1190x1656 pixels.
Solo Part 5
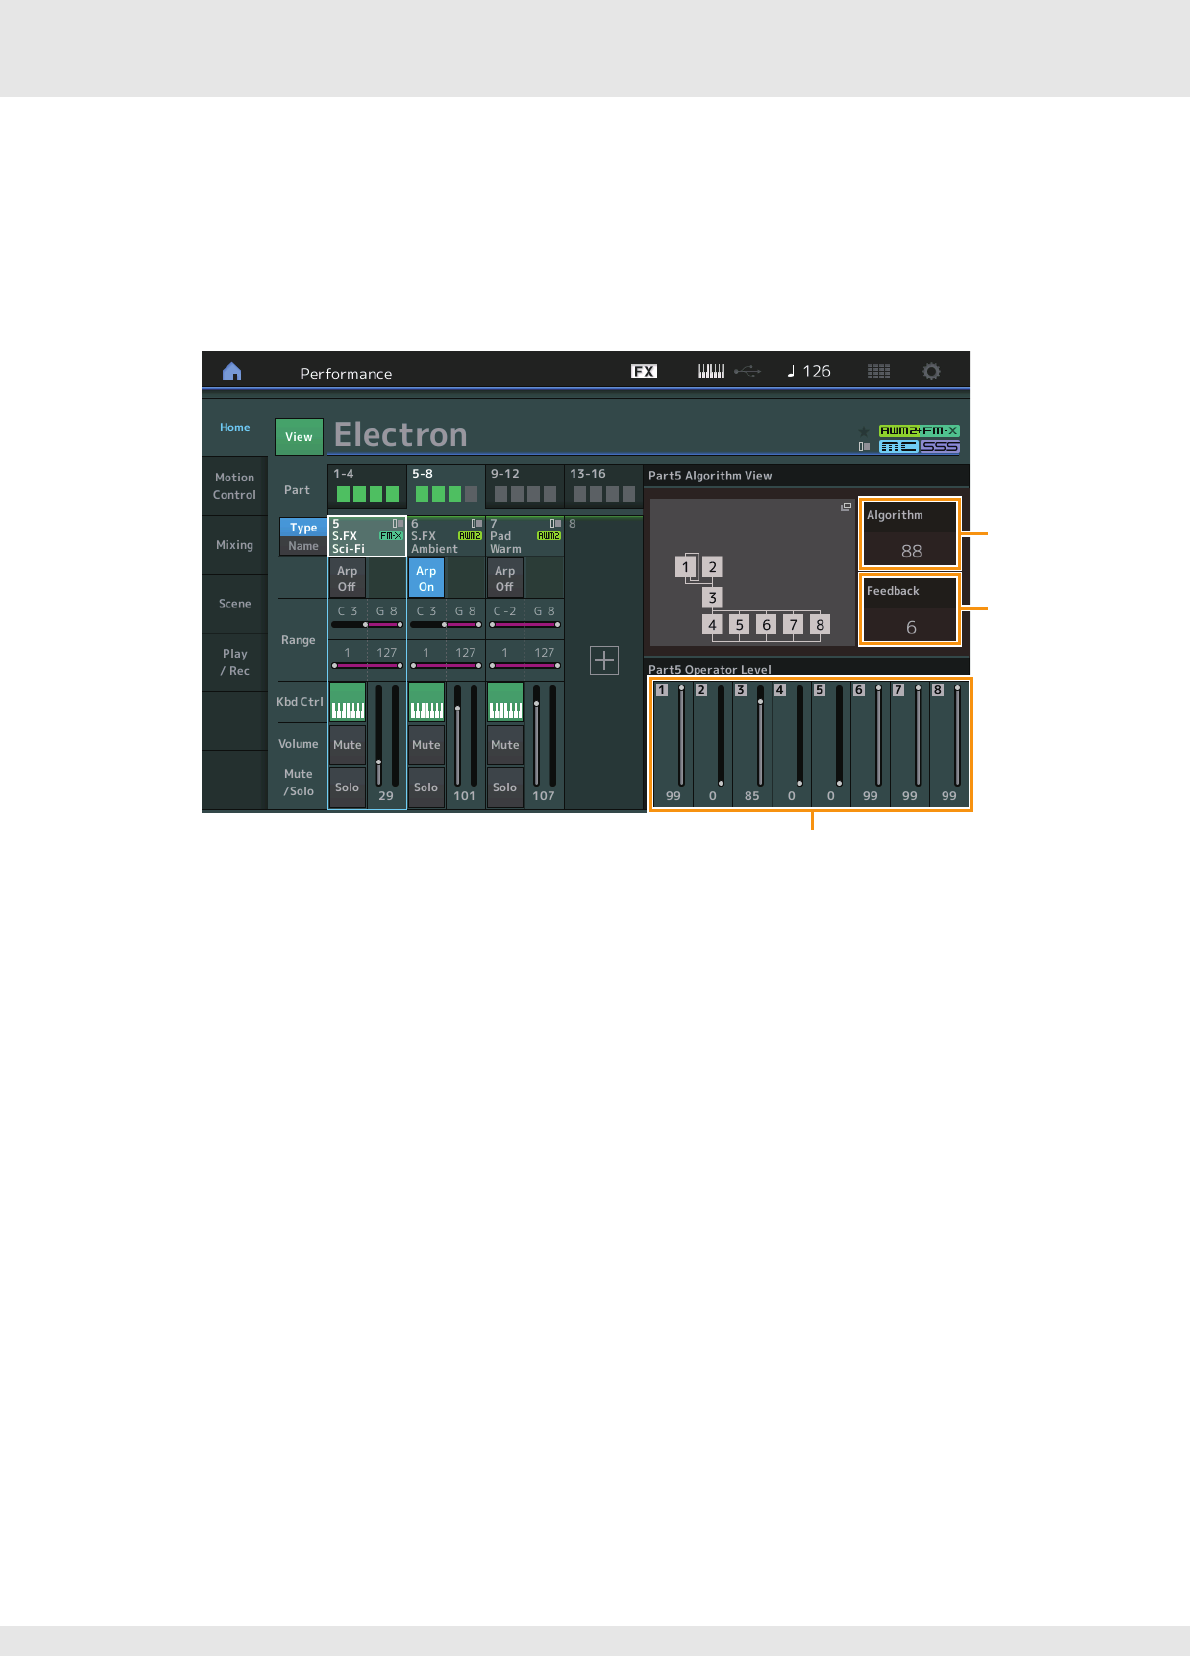pyautogui.click(x=347, y=787)
